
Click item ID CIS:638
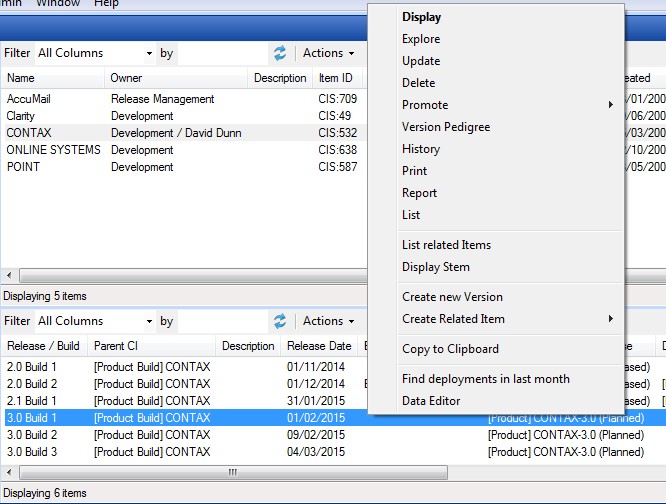click(338, 150)
